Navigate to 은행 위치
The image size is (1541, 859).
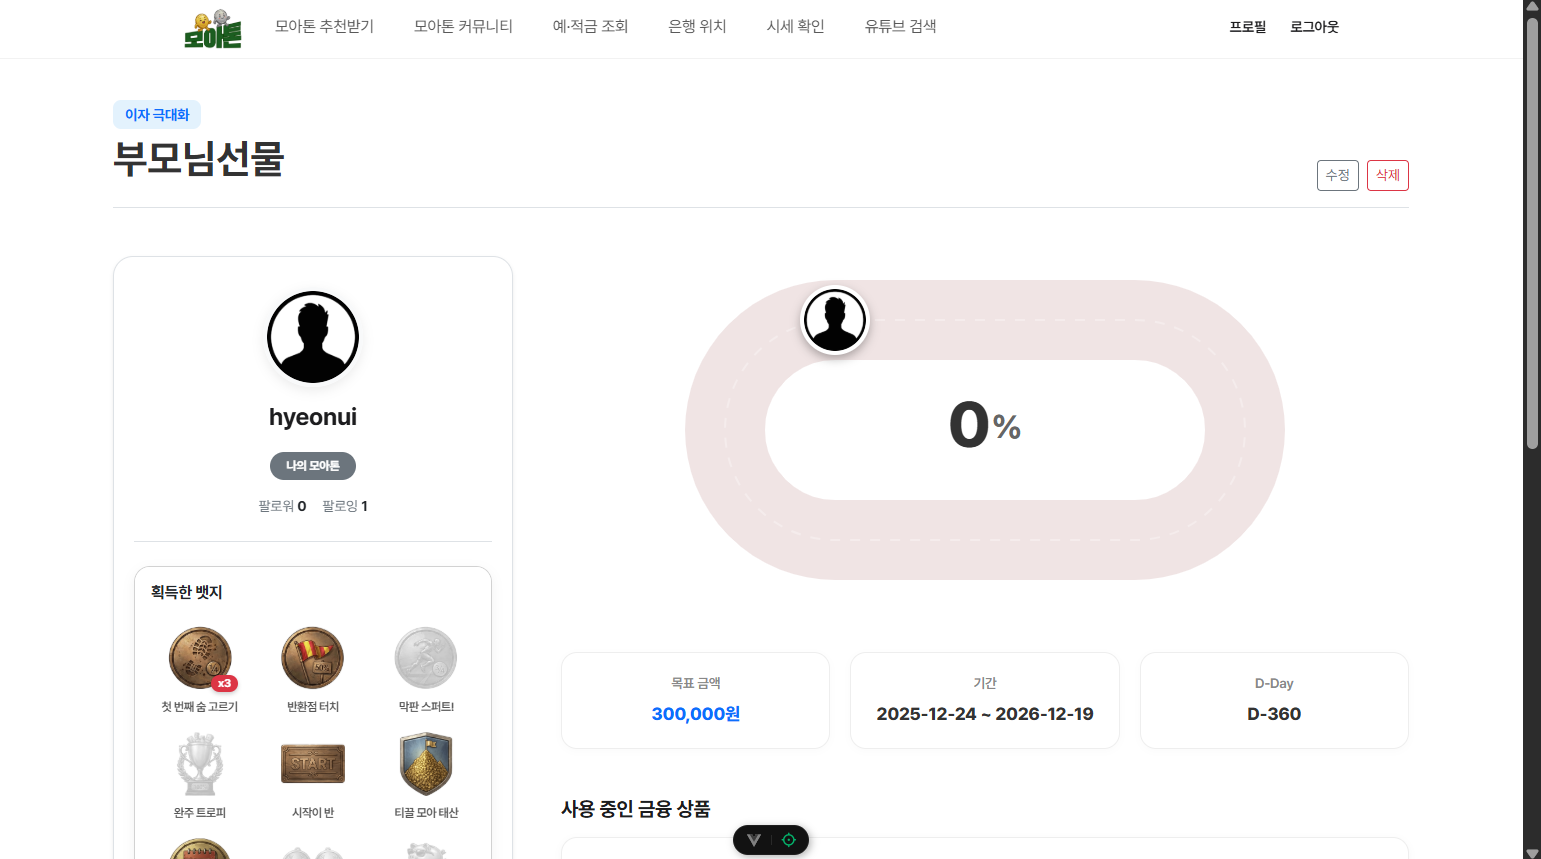click(697, 27)
